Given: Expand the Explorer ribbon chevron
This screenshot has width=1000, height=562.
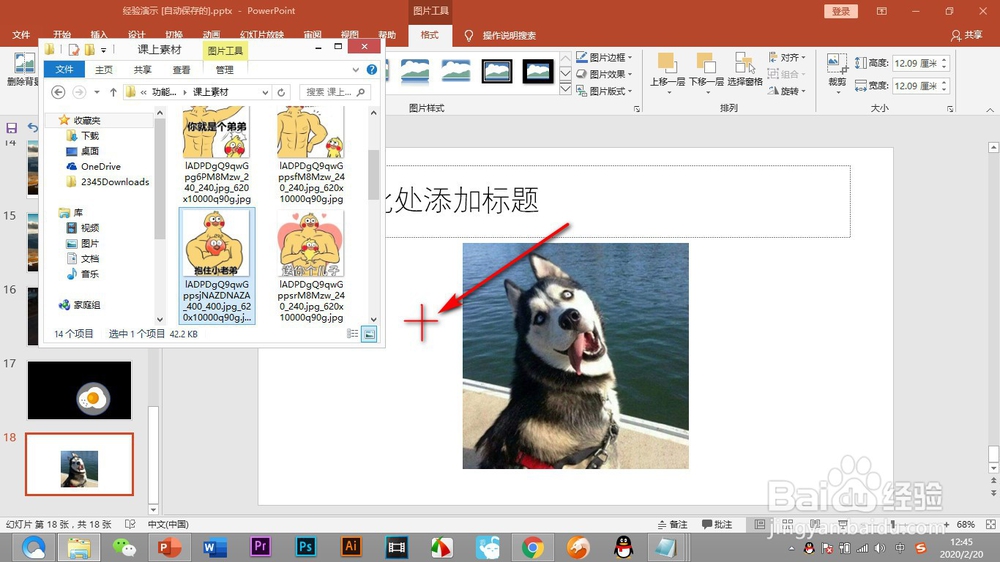Looking at the screenshot, I should (355, 70).
